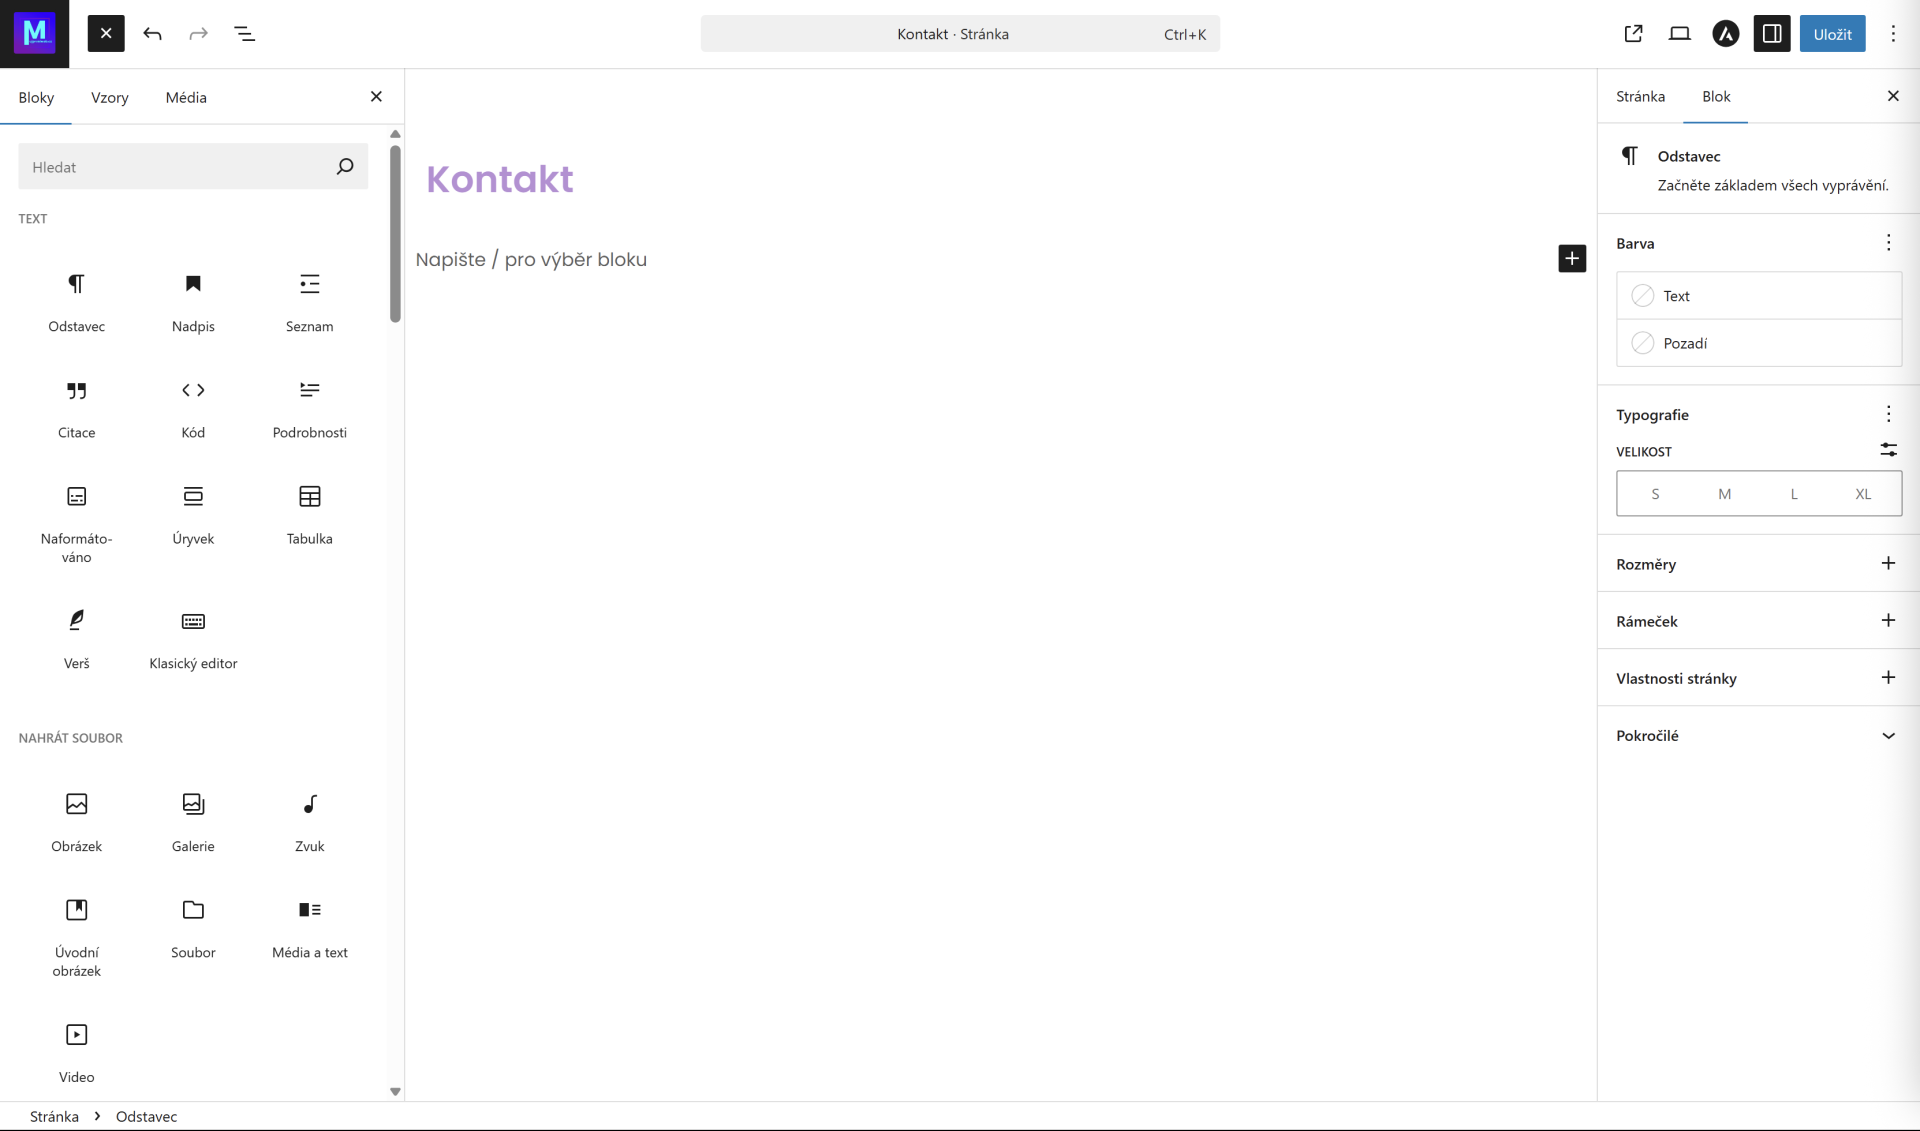Open the Astra settings icon
The width and height of the screenshot is (1920, 1131).
point(1725,34)
